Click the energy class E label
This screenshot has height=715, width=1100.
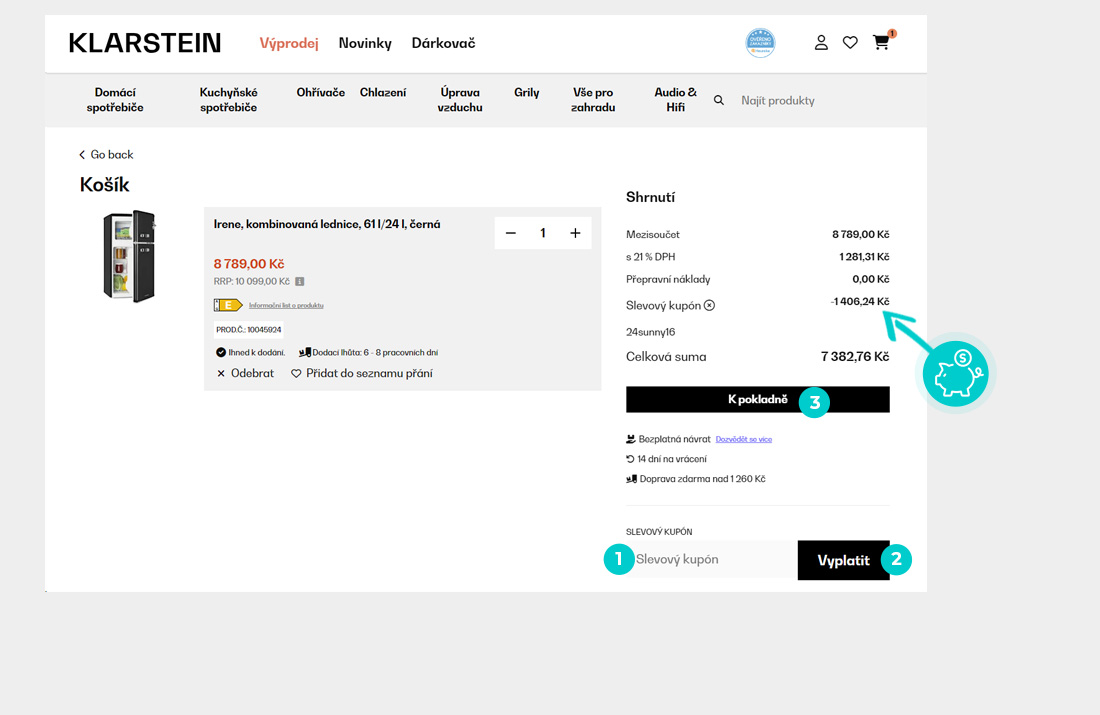pyautogui.click(x=227, y=305)
